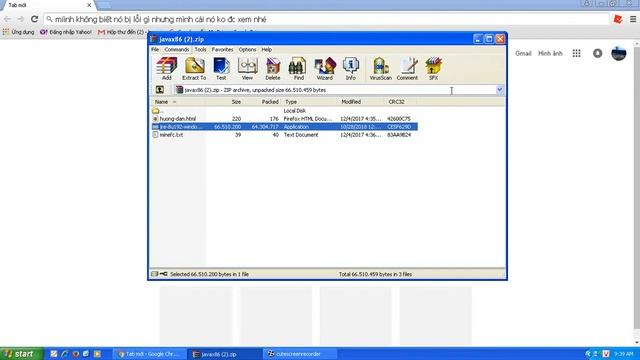Viewport: 640px width, 360px height.
Task: Switch to javax86 (2).zip taskbar button
Action: click(x=224, y=354)
